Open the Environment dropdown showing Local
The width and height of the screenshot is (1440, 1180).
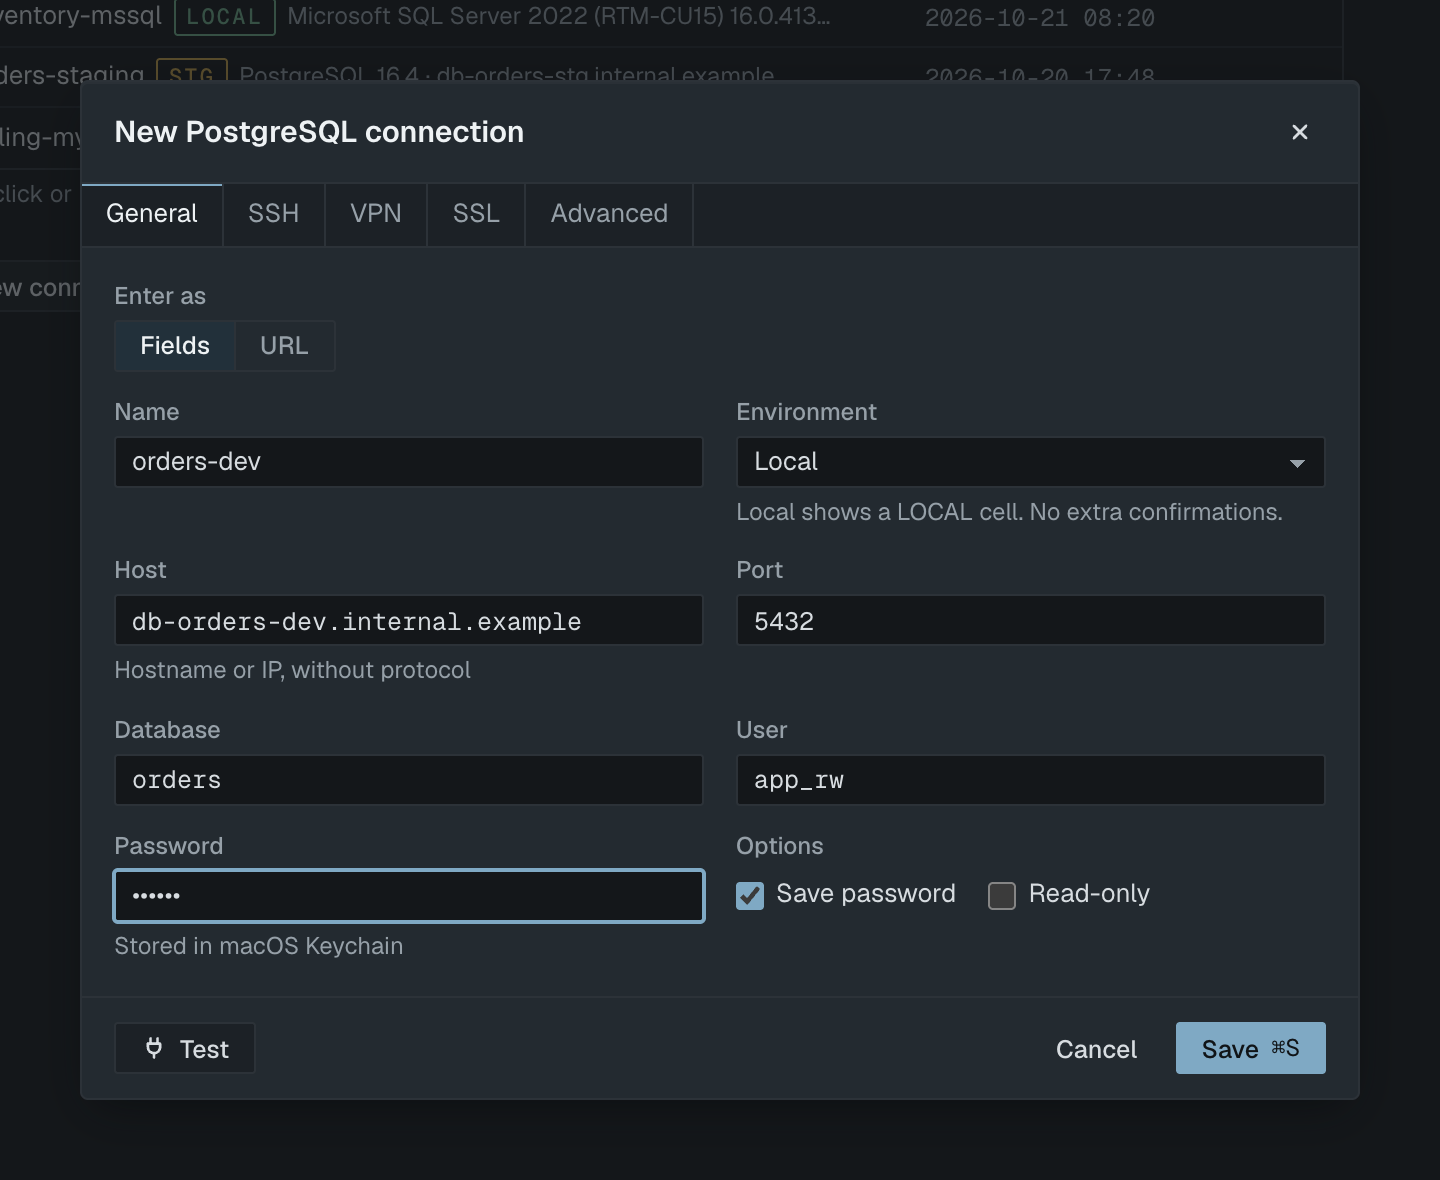[x=1031, y=462]
